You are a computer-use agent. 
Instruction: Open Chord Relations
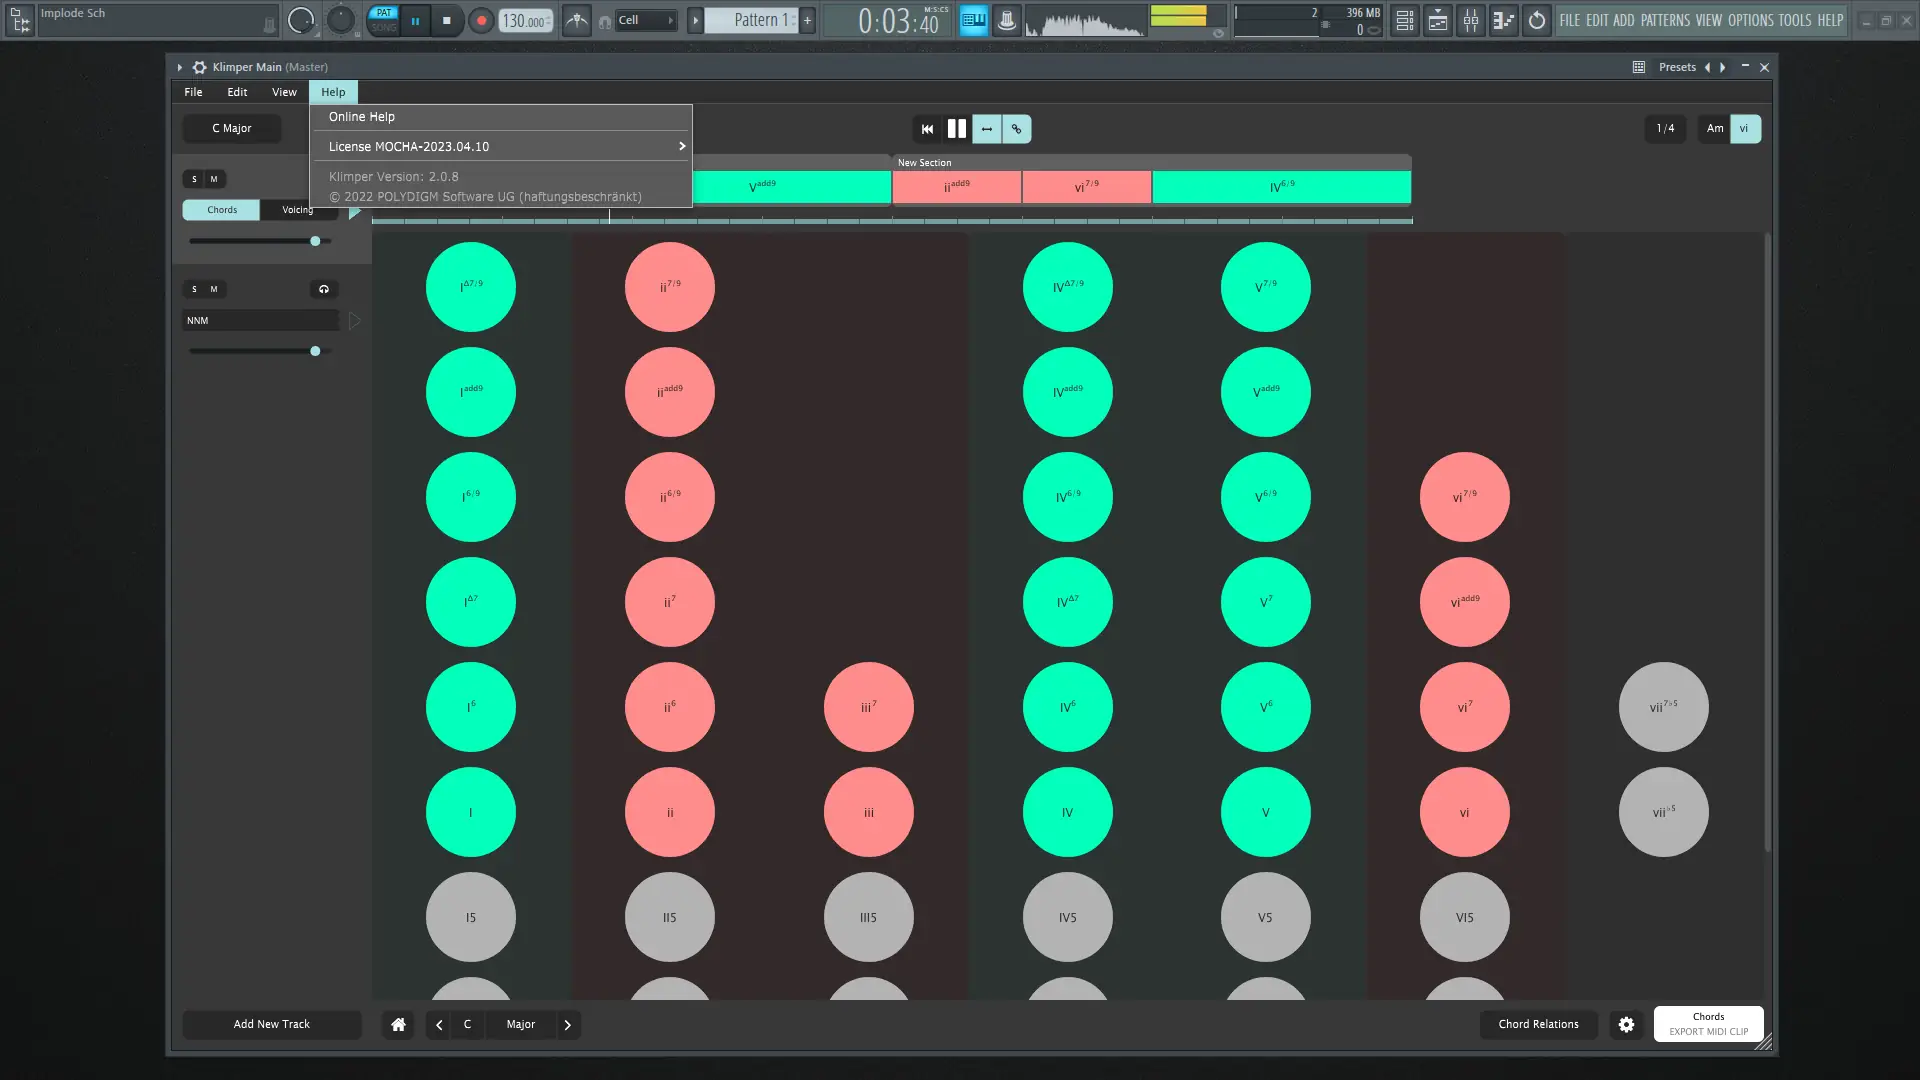(x=1537, y=1024)
